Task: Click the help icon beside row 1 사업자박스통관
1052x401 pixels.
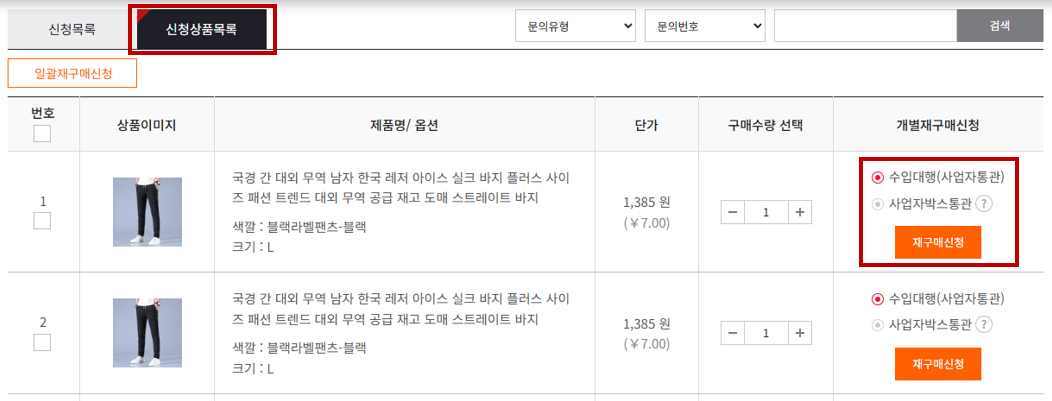Action: pos(984,204)
